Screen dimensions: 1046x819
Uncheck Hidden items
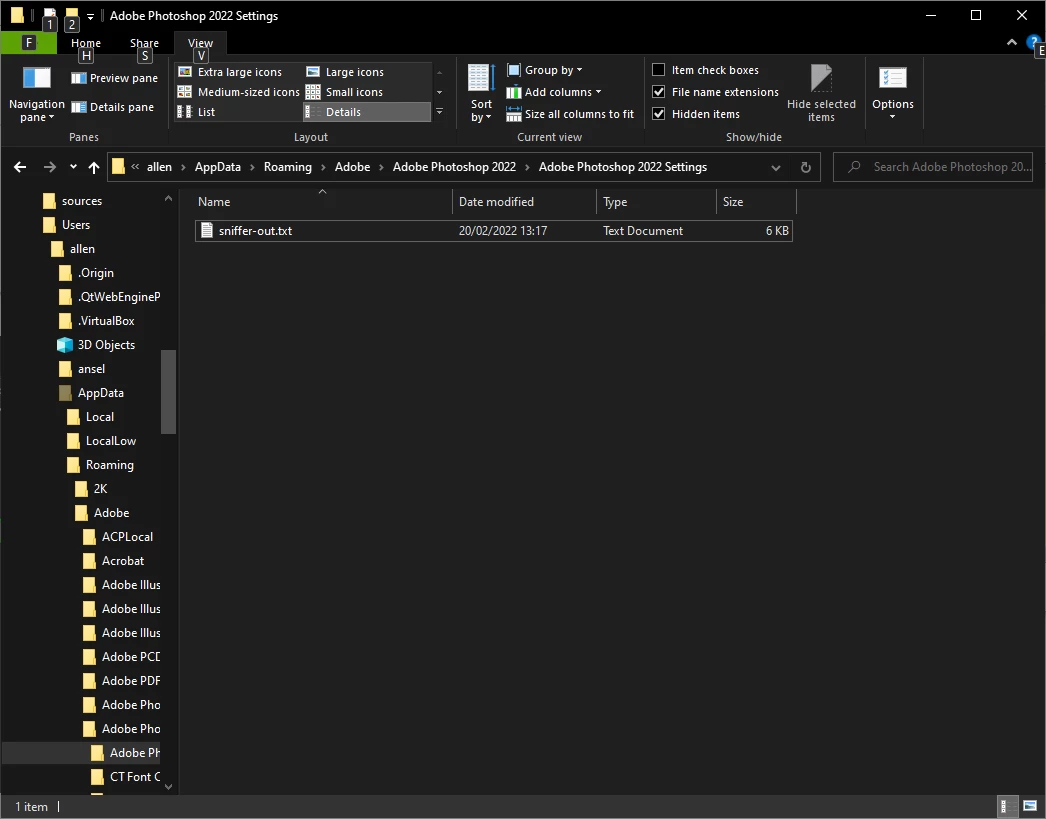pos(658,113)
